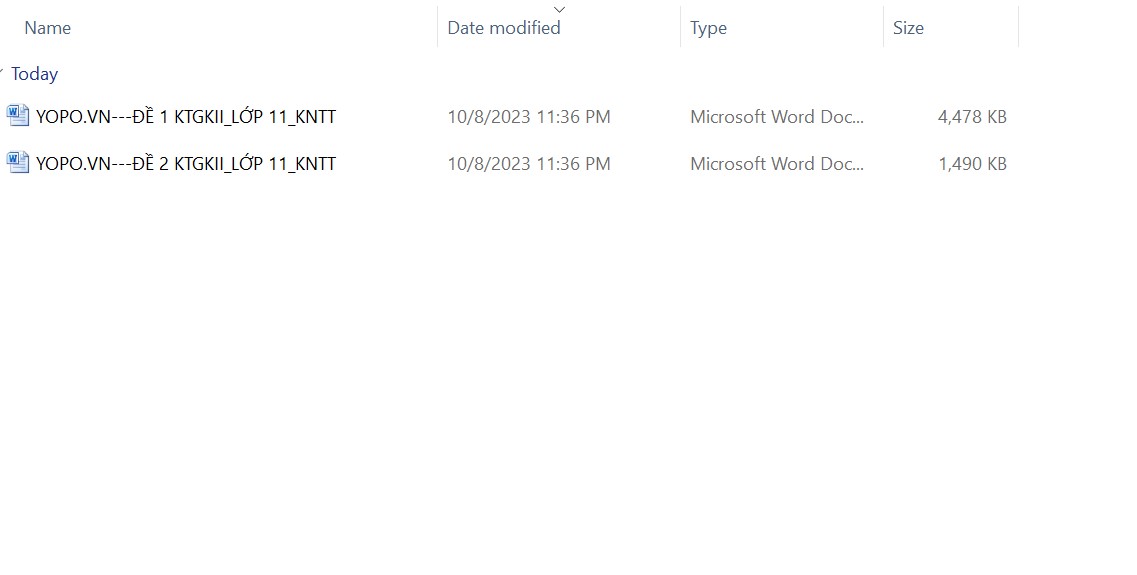
Task: Sort by the Date modified column header
Action: [503, 28]
